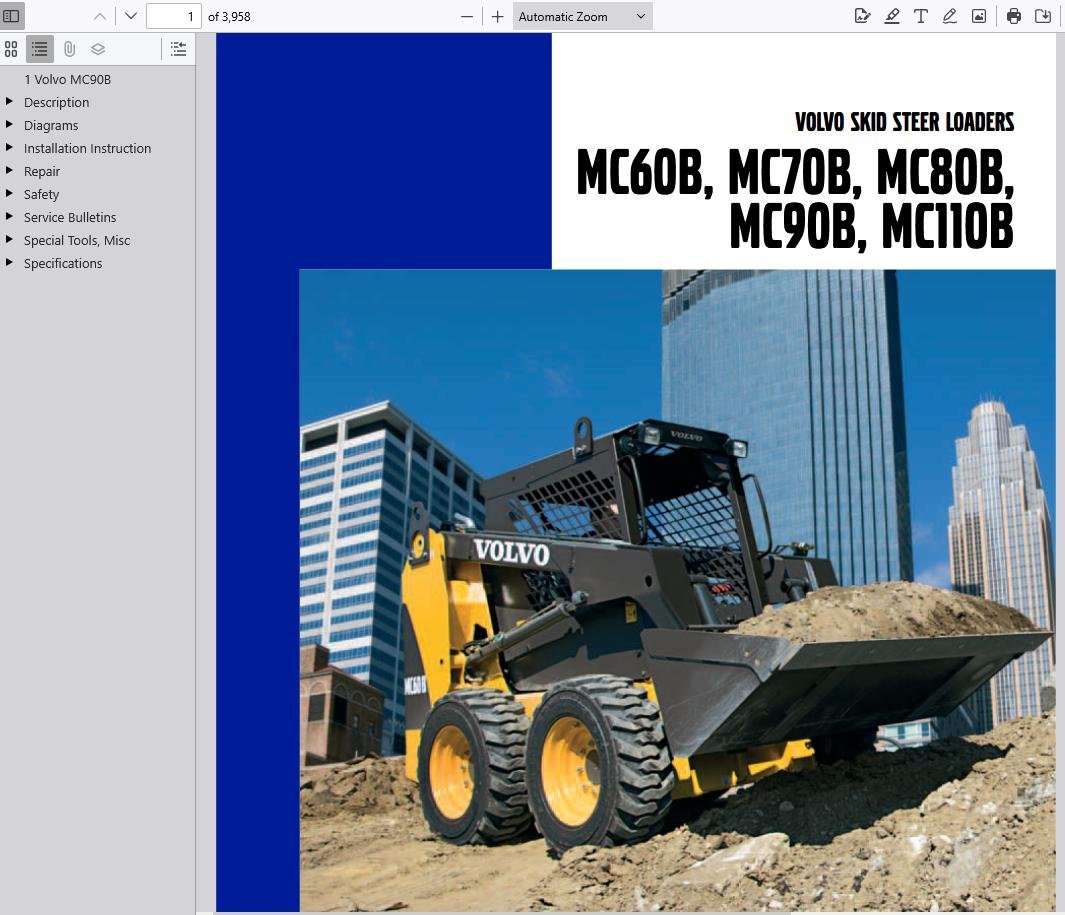
Task: Select the Text annotation tool
Action: coord(920,16)
